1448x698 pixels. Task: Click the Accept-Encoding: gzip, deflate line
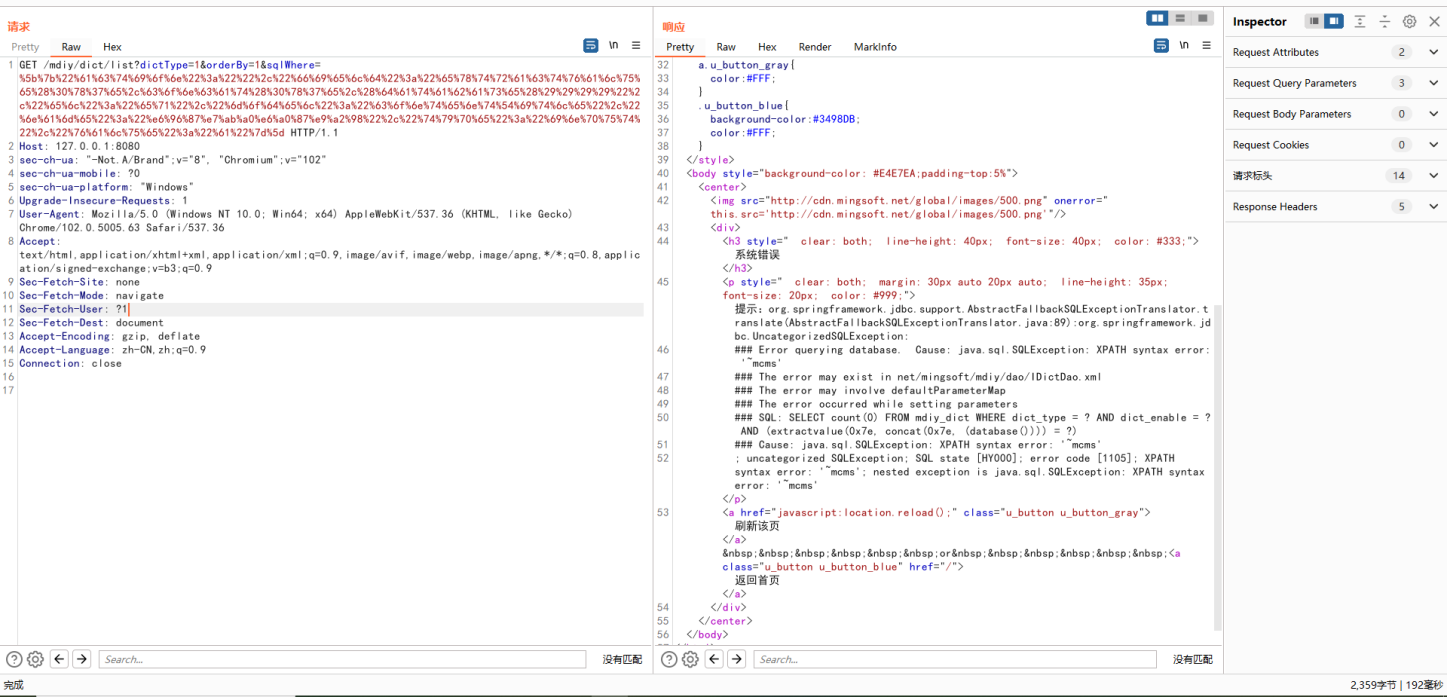point(109,336)
